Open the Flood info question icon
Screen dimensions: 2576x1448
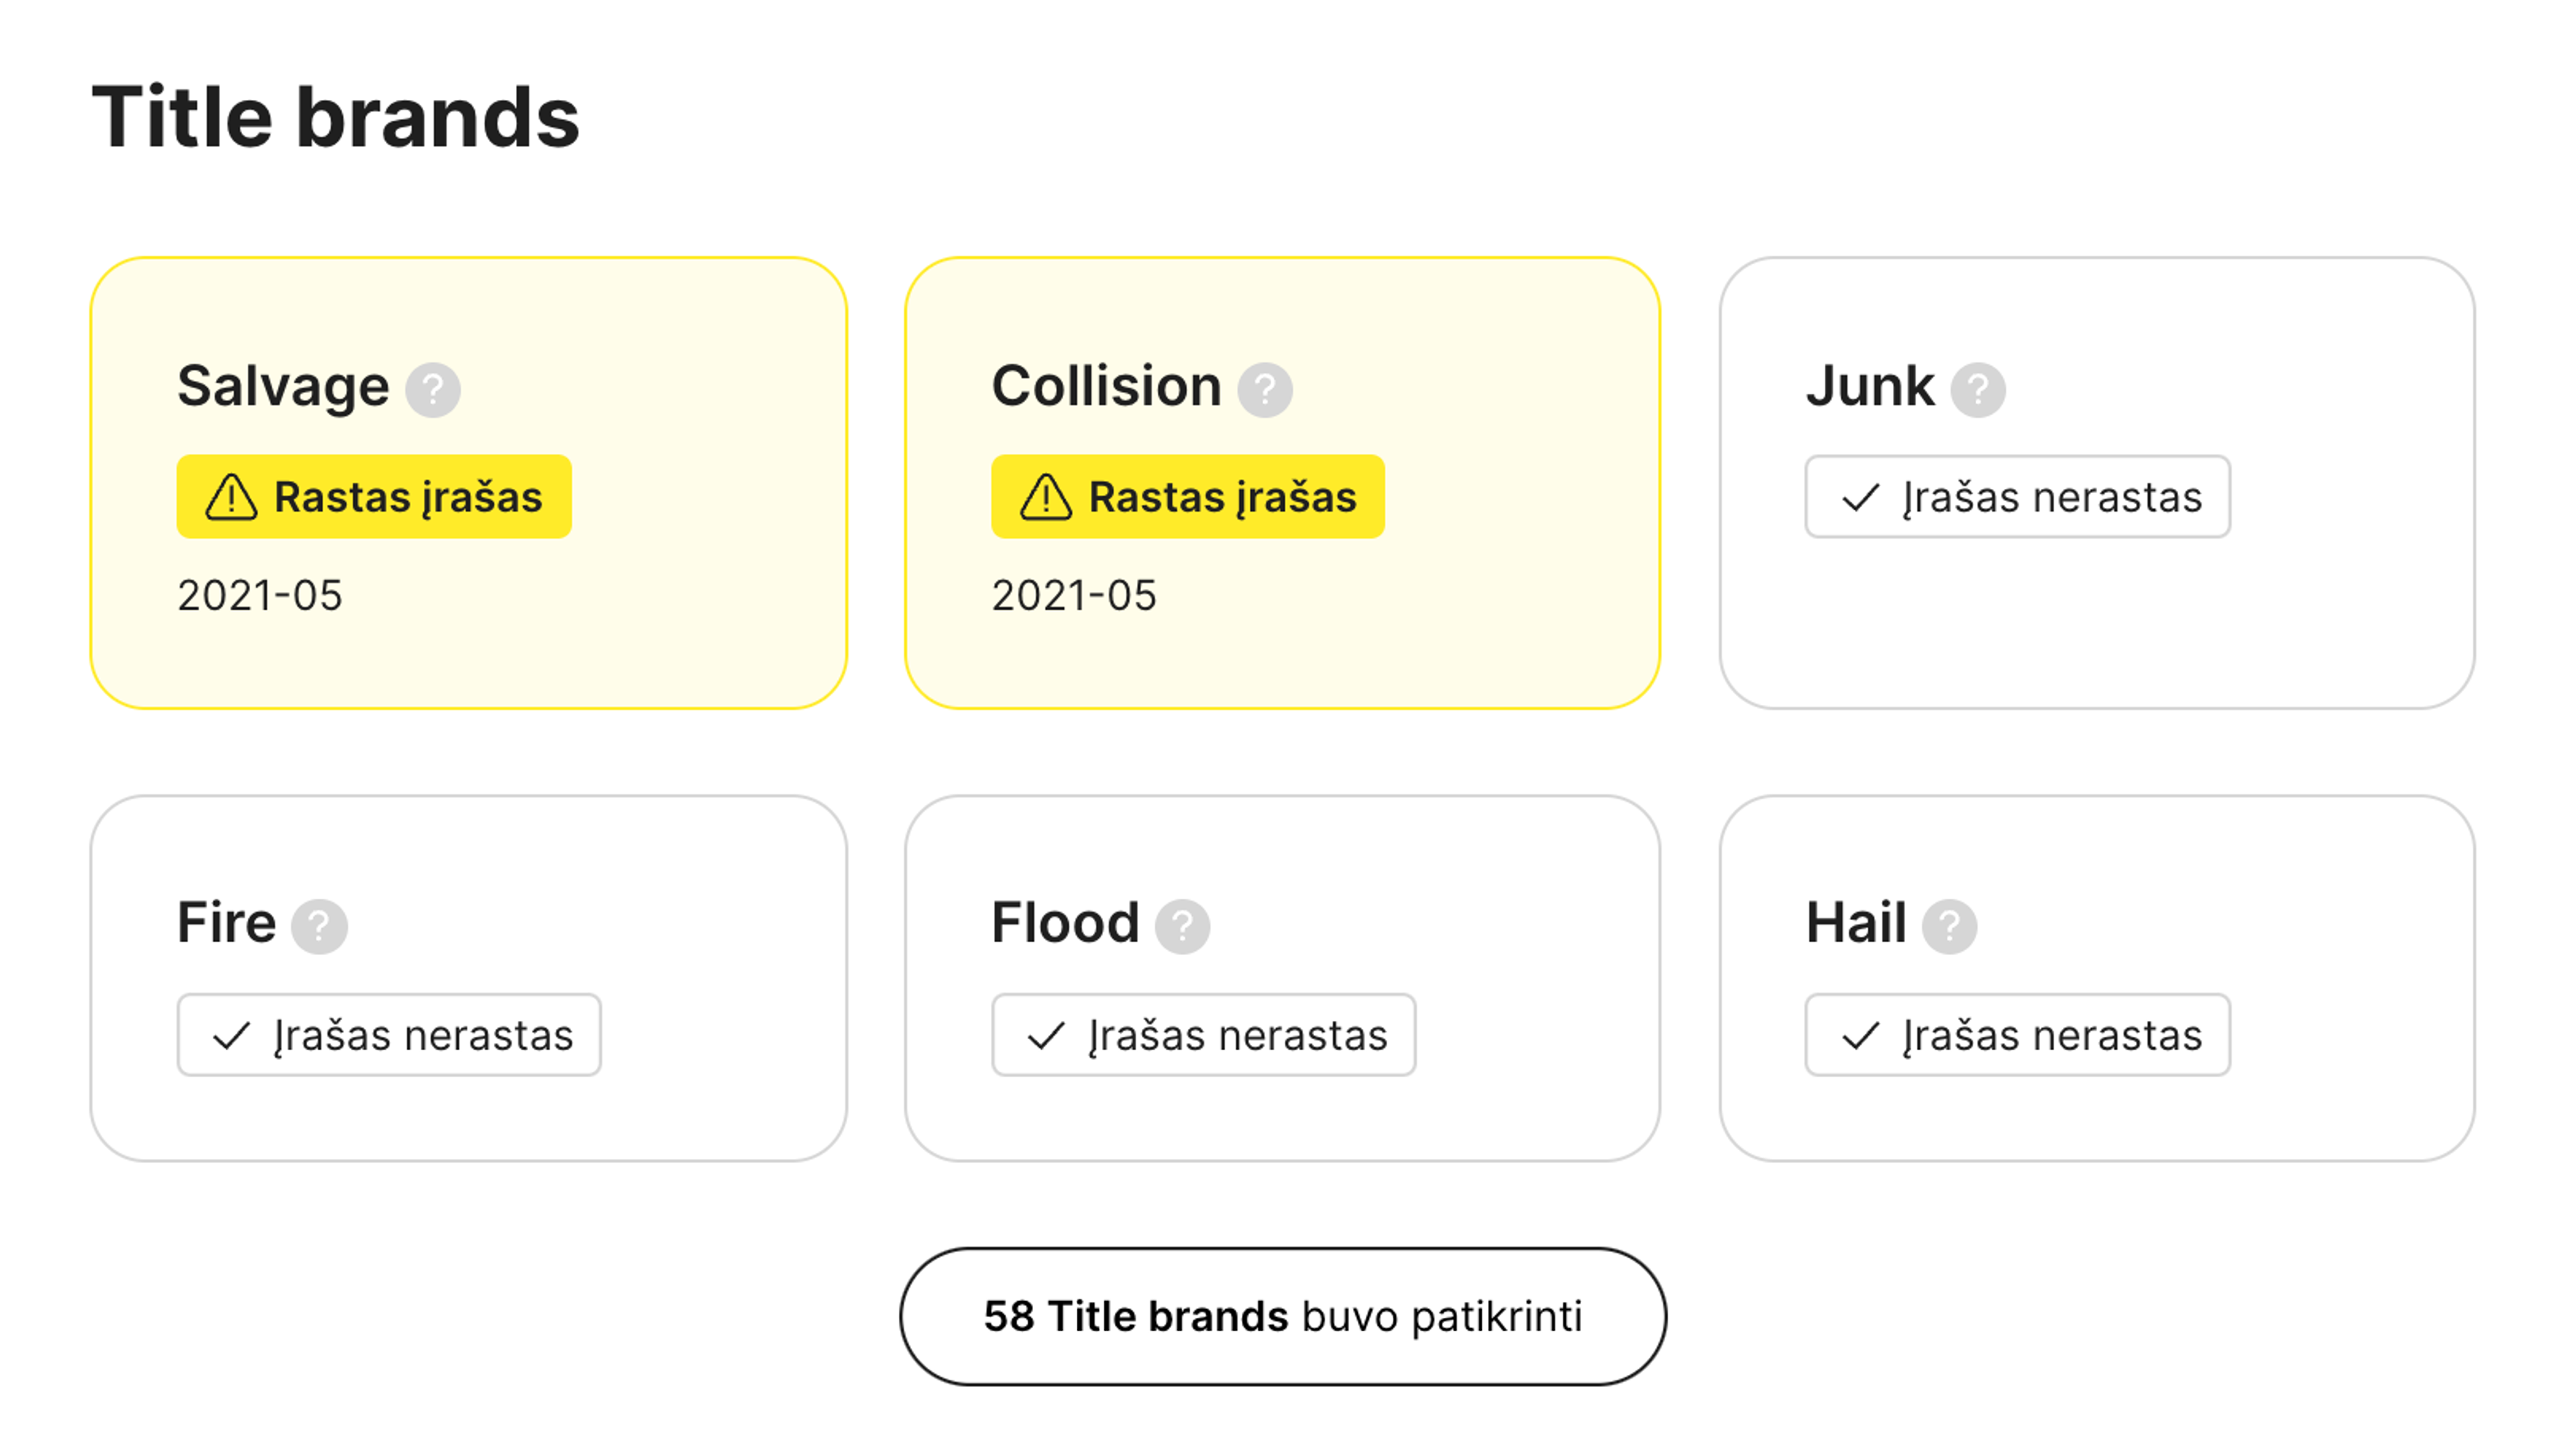1182,926
